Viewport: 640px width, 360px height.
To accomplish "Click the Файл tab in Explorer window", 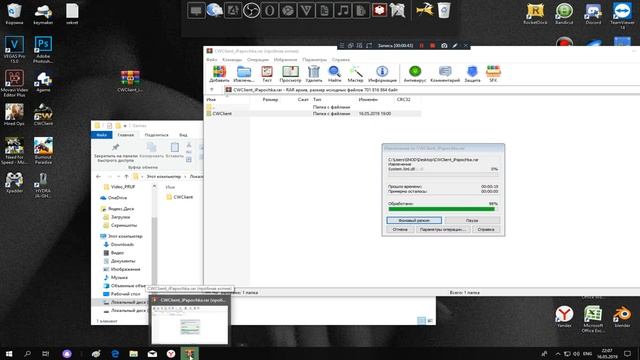I will coord(102,135).
